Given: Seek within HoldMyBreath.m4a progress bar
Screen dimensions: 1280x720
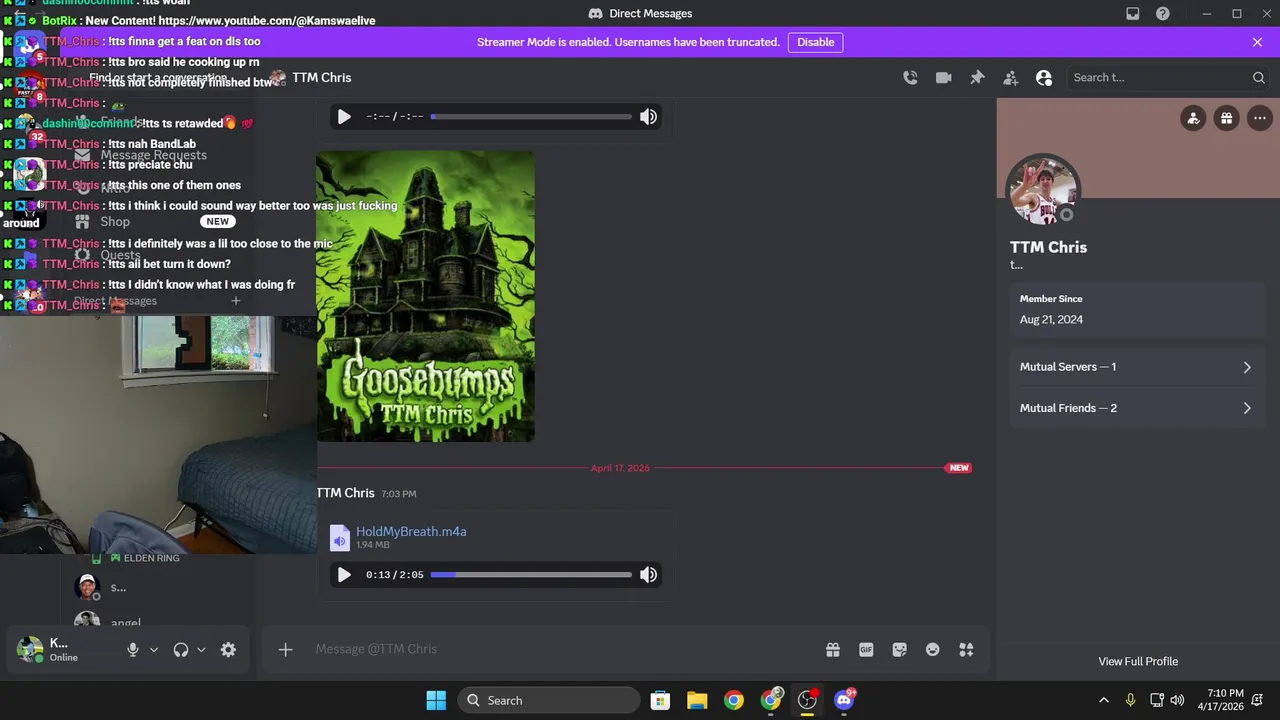Looking at the screenshot, I should (x=531, y=574).
